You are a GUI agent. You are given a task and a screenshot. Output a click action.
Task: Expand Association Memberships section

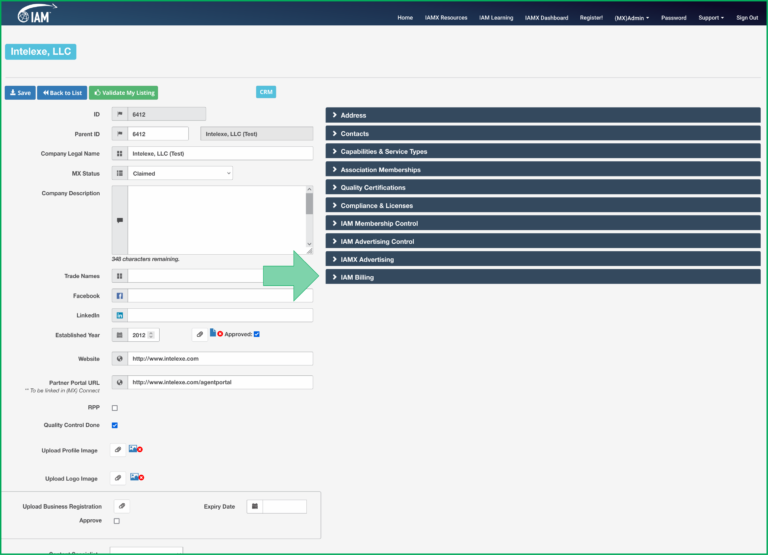coord(543,169)
